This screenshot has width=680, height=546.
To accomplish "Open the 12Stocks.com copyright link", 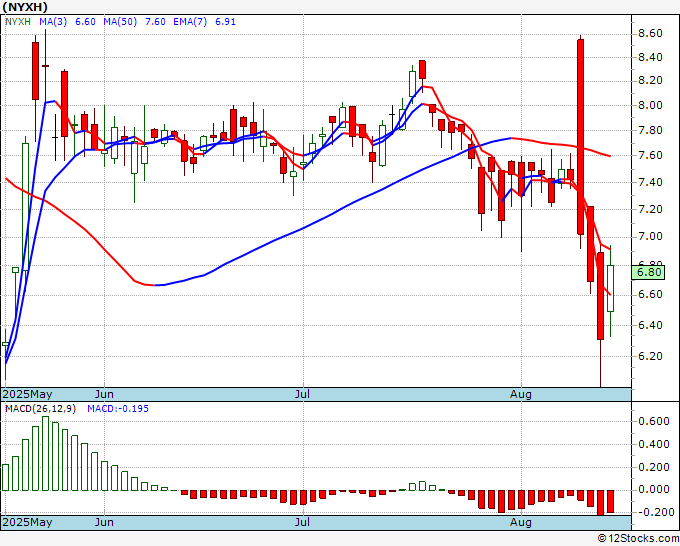I will pyautogui.click(x=638, y=539).
